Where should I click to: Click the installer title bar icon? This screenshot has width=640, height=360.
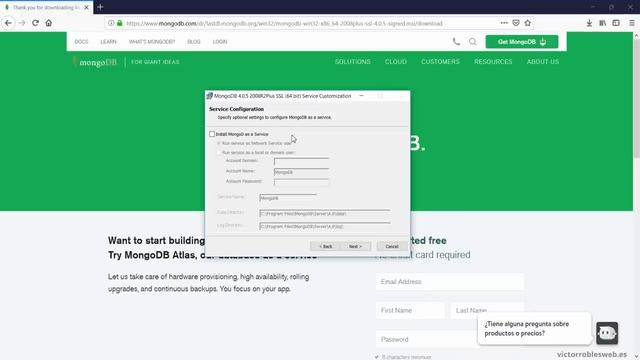tap(209, 96)
